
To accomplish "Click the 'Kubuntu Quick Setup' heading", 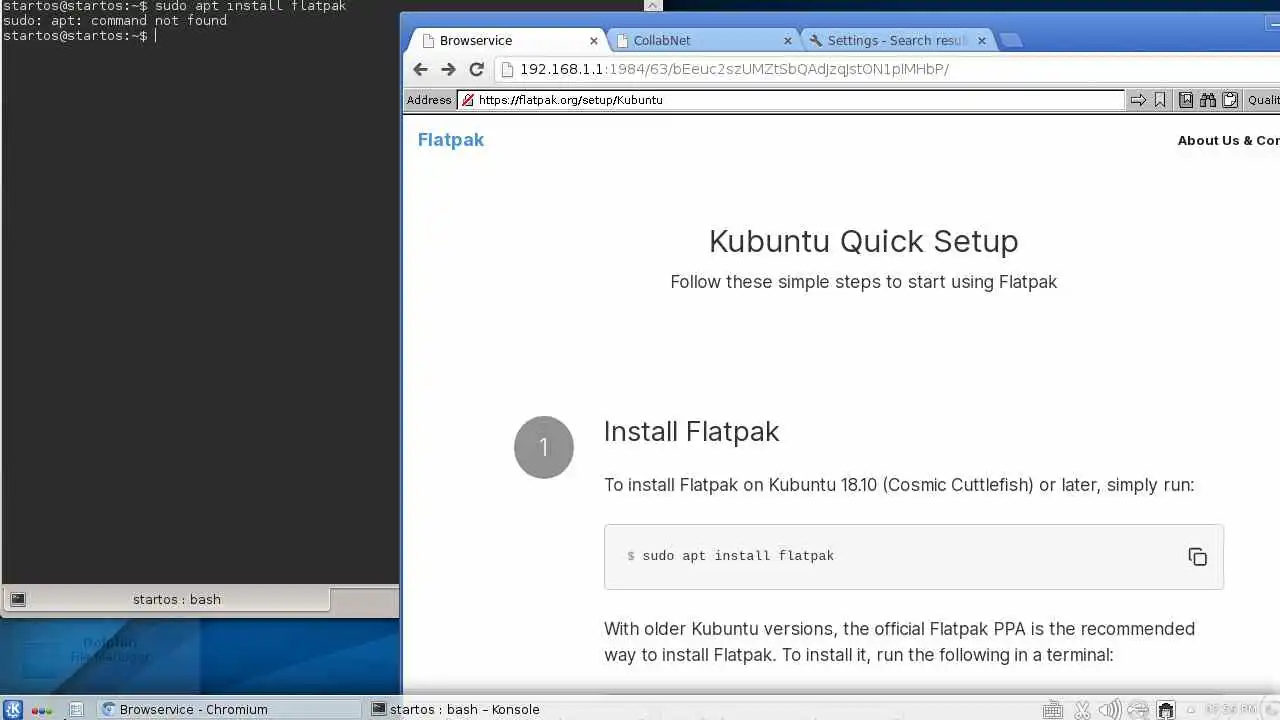I will click(x=863, y=241).
